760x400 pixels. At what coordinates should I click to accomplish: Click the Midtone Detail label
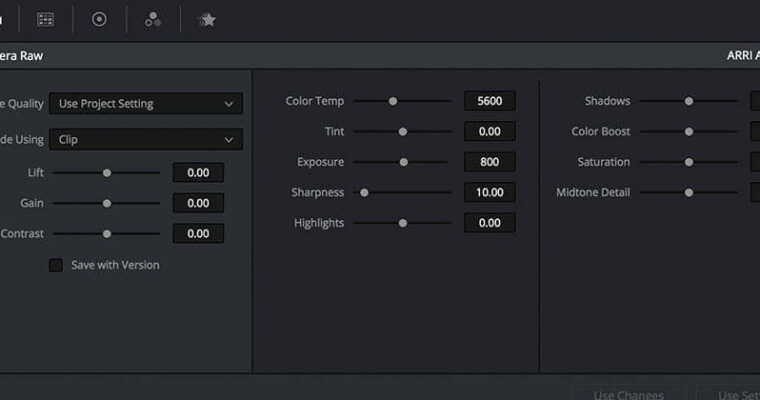[x=593, y=192]
